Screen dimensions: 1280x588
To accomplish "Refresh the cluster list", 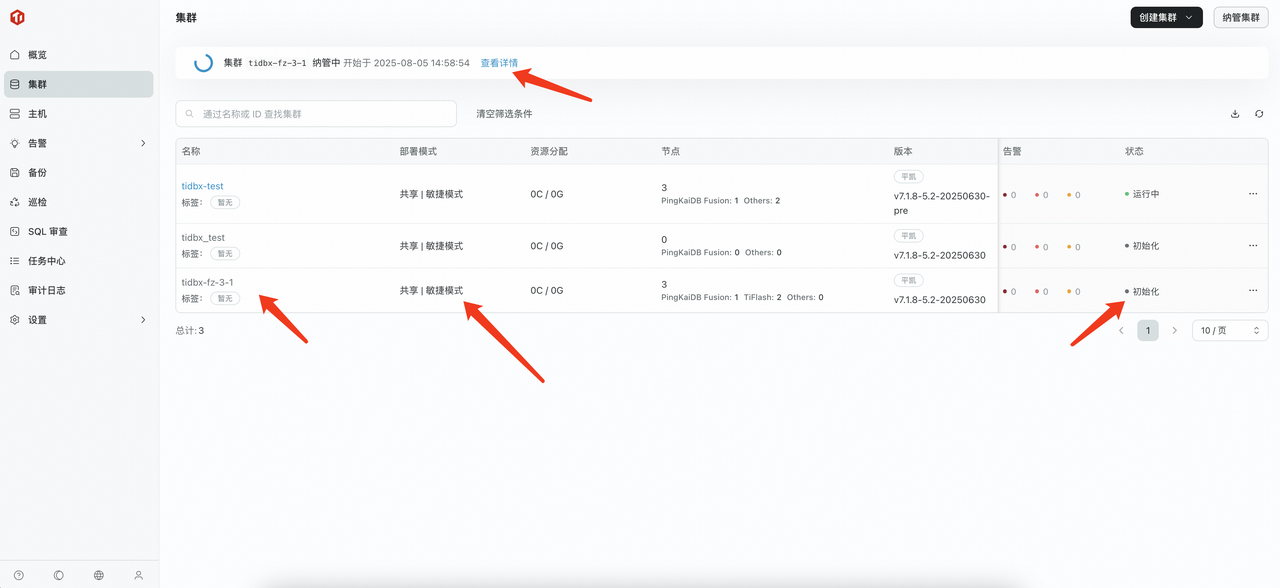I will pos(1259,114).
